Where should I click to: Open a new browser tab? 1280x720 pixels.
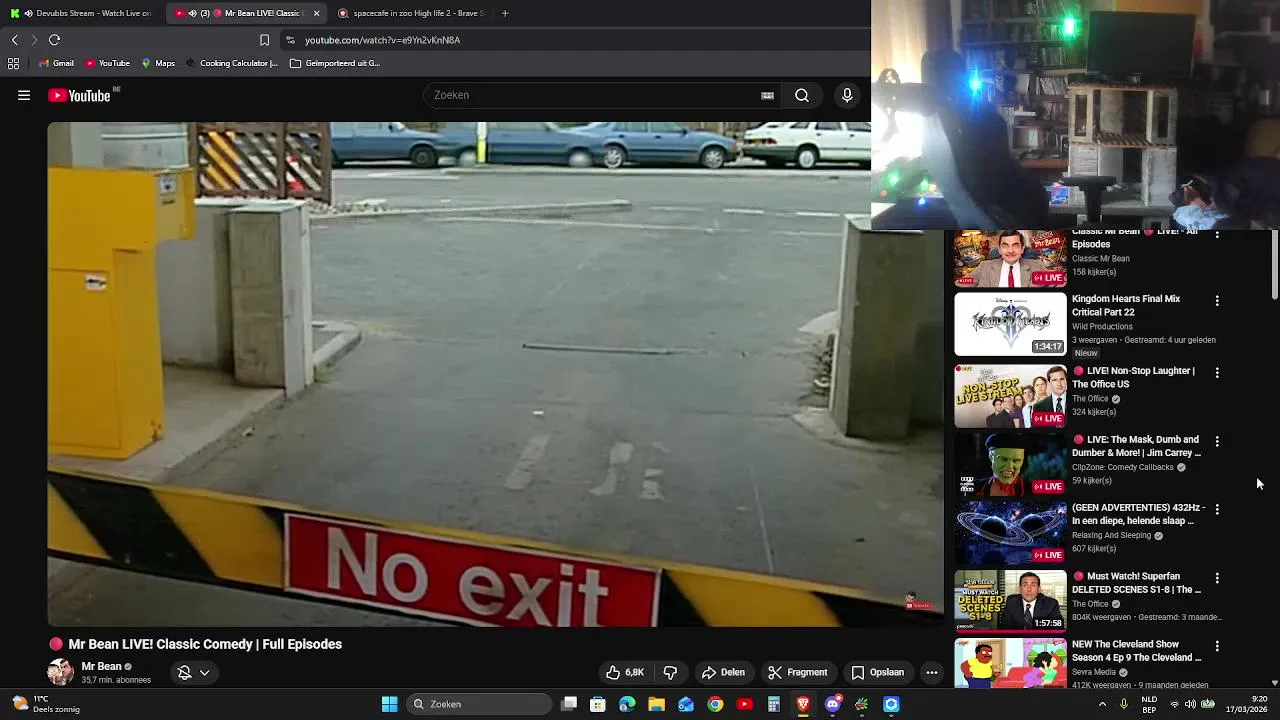(505, 13)
